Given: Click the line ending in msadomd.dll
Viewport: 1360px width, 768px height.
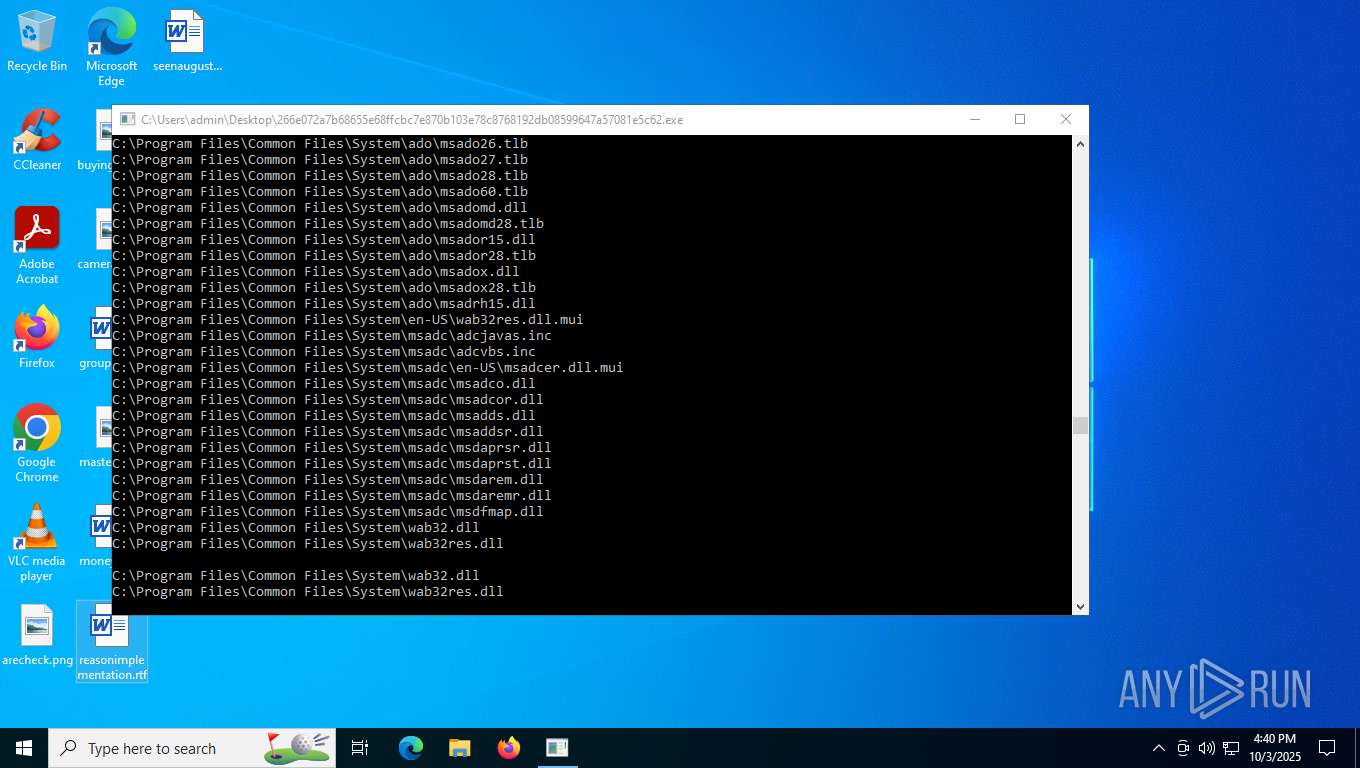Looking at the screenshot, I should (x=320, y=208).
